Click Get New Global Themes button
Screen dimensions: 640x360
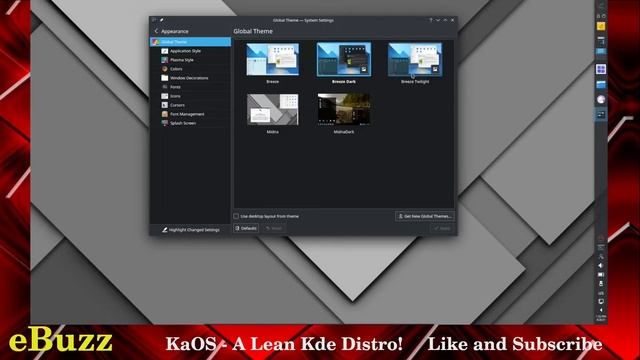tap(425, 216)
